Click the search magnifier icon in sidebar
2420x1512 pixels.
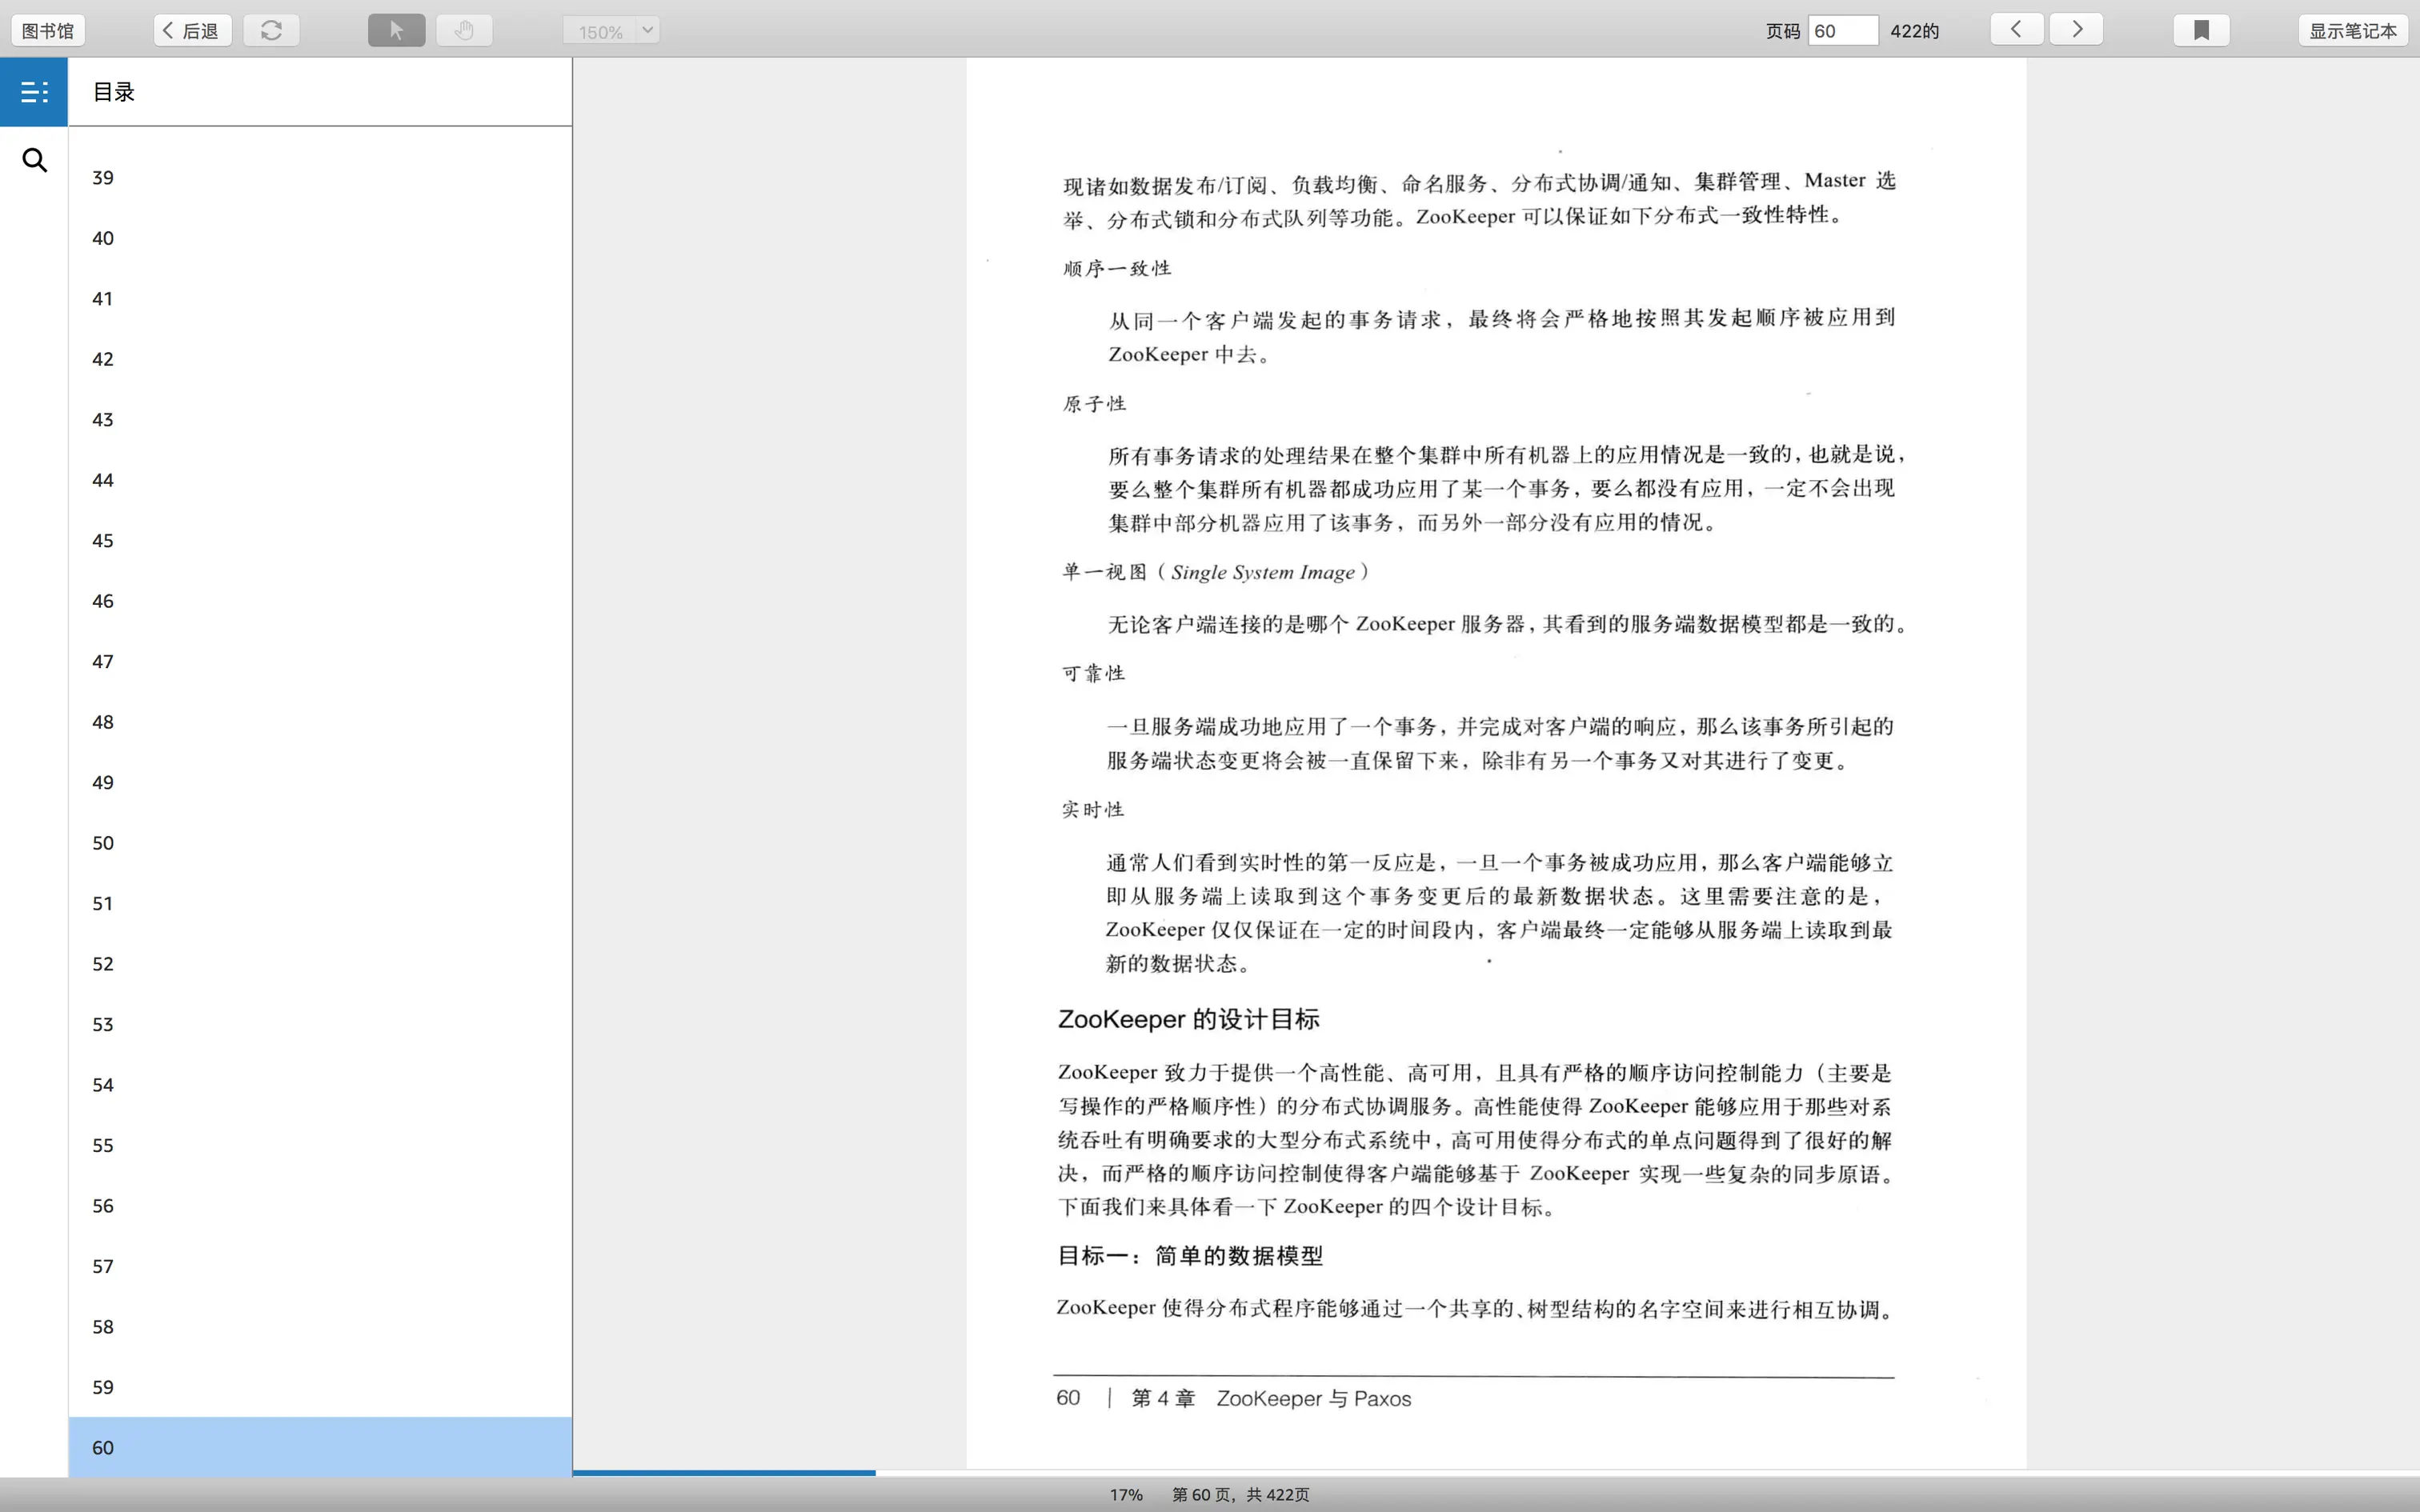click(34, 160)
